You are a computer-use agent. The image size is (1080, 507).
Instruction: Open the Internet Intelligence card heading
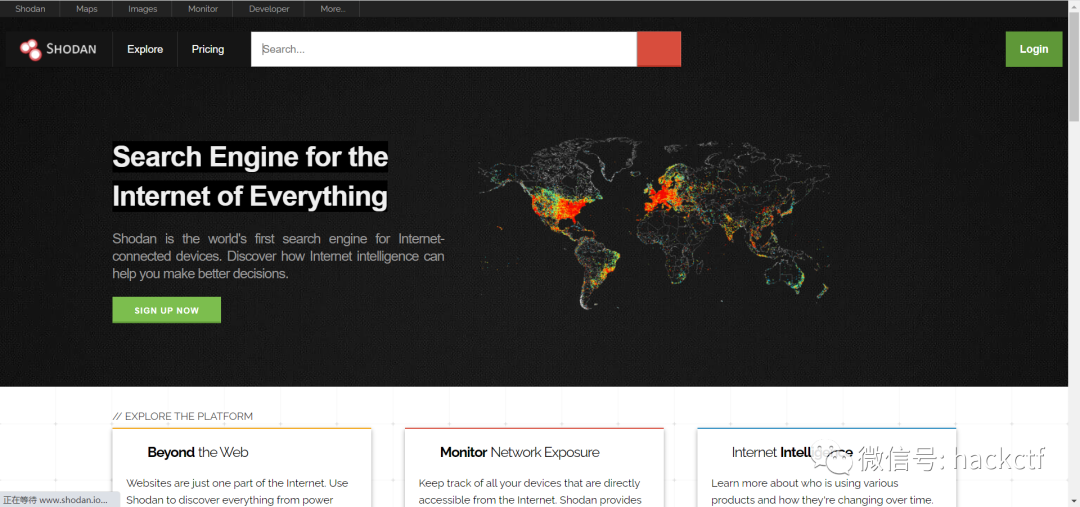[x=792, y=453]
